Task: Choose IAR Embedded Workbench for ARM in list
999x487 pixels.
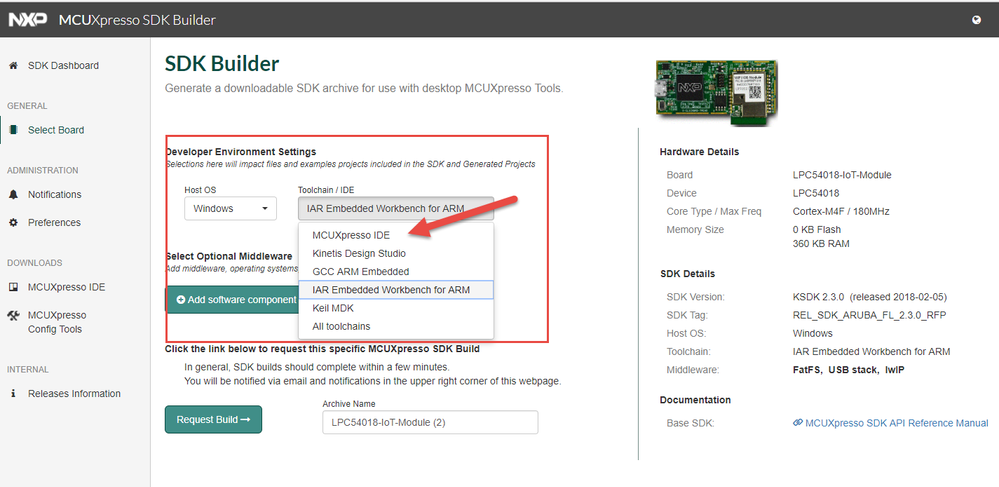Action: coord(396,289)
